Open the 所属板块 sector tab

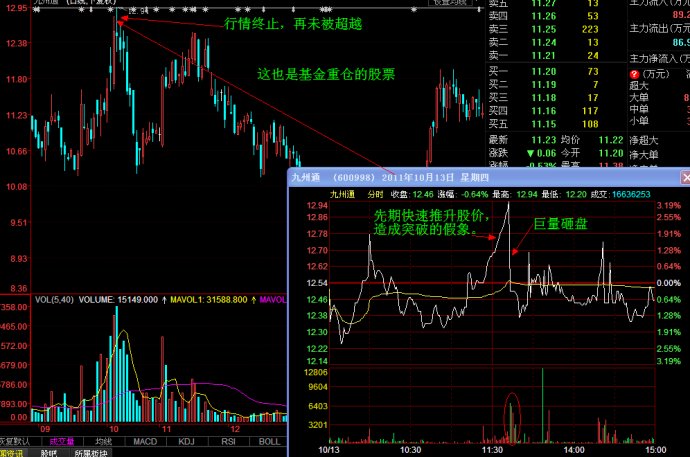coord(91,452)
